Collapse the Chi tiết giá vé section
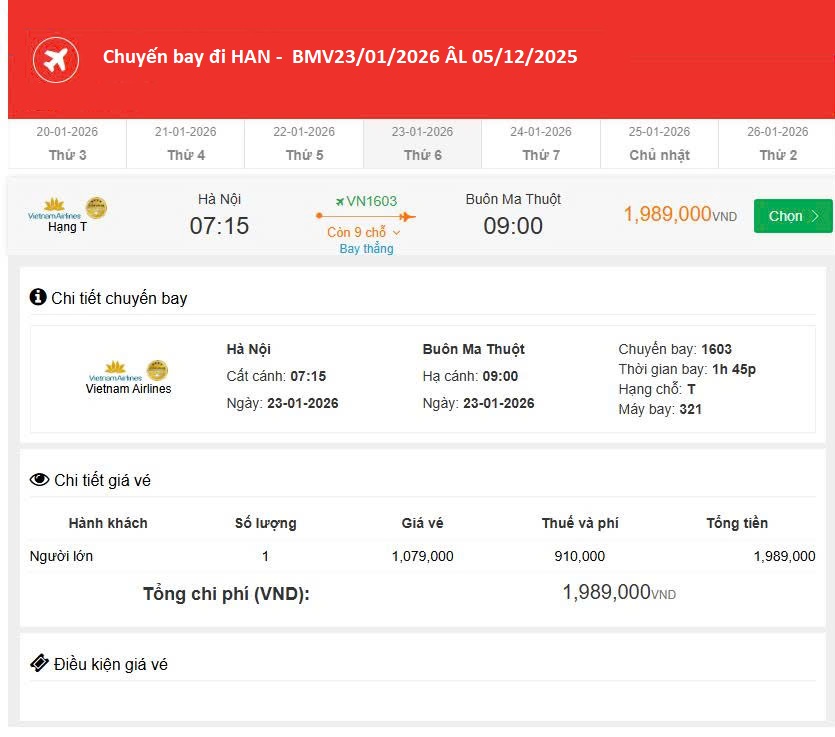Image resolution: width=835 pixels, height=737 pixels. (x=102, y=481)
